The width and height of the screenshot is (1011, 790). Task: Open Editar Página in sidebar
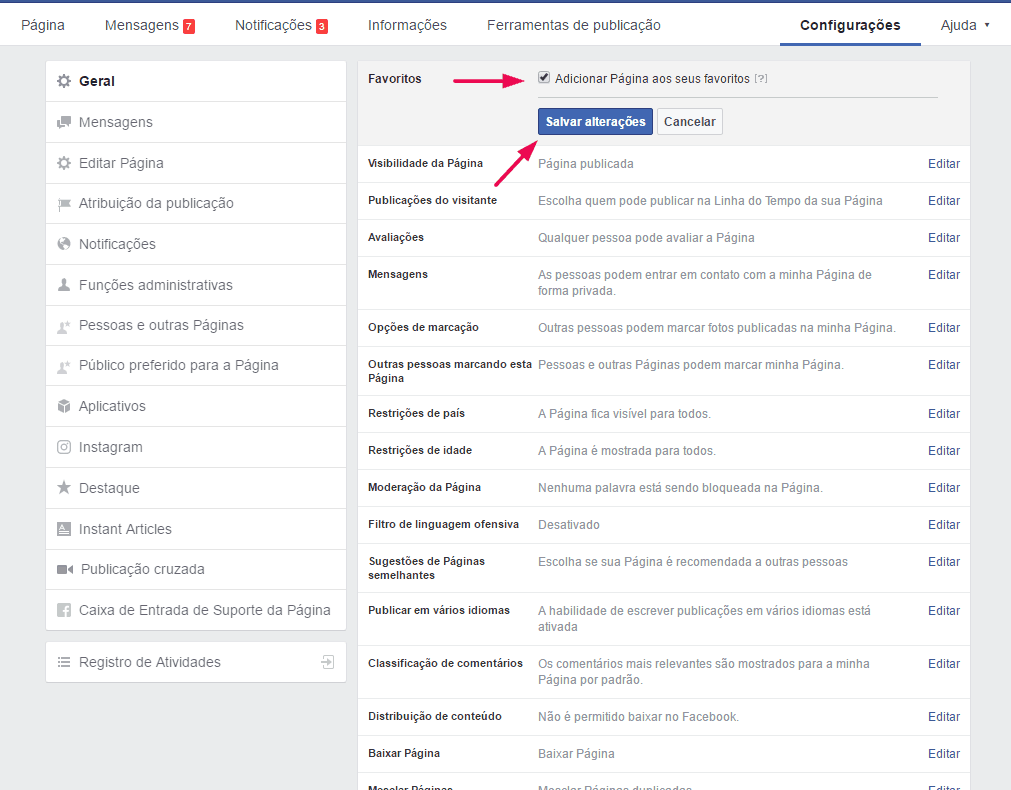click(x=196, y=163)
